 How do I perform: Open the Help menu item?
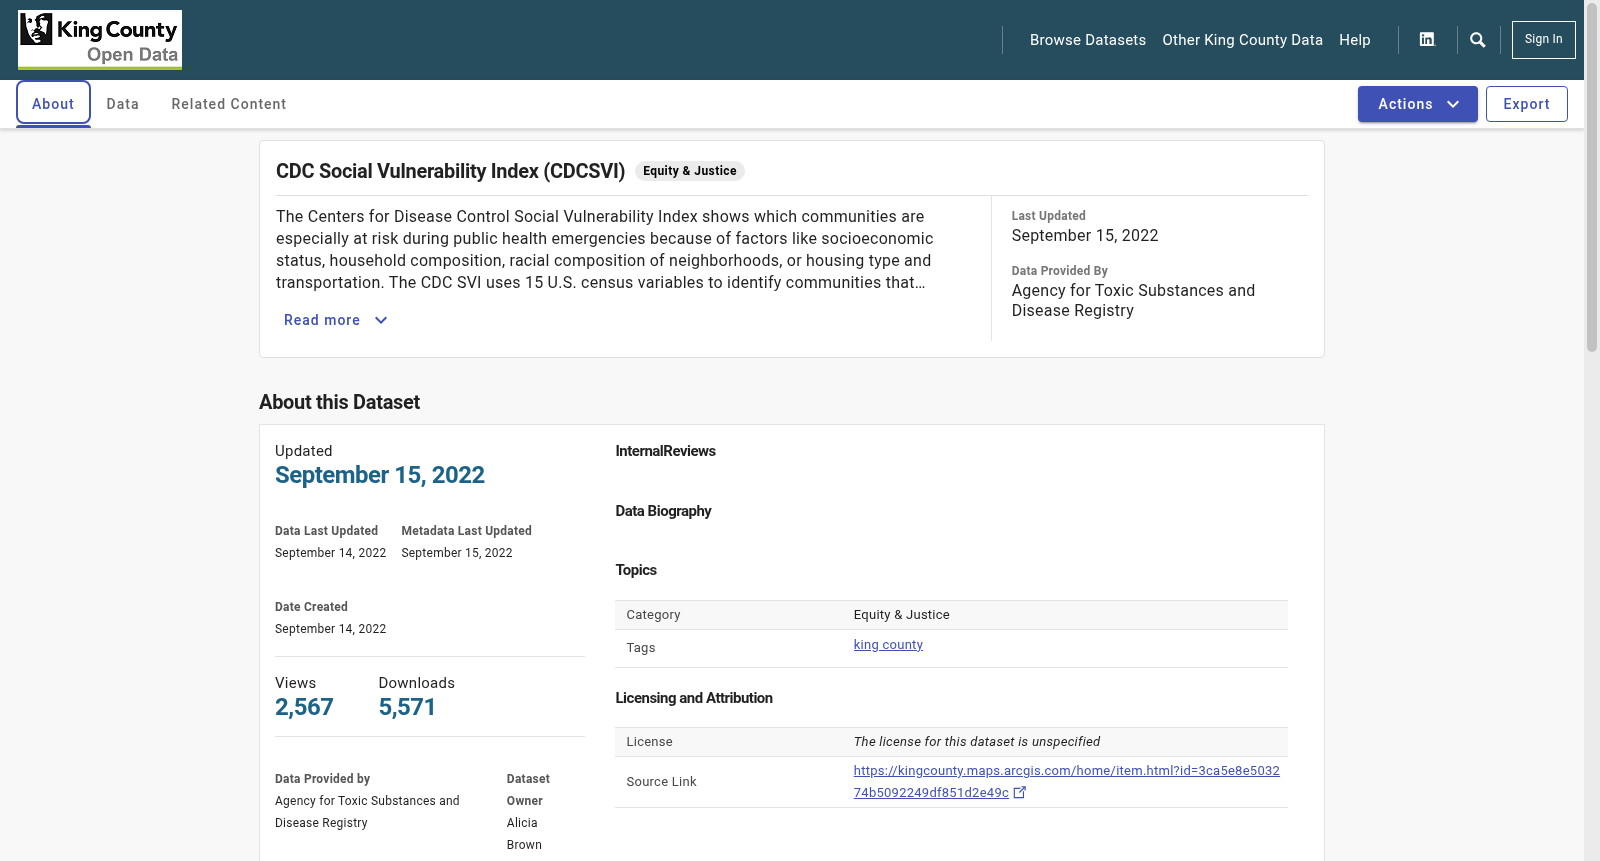(1355, 40)
